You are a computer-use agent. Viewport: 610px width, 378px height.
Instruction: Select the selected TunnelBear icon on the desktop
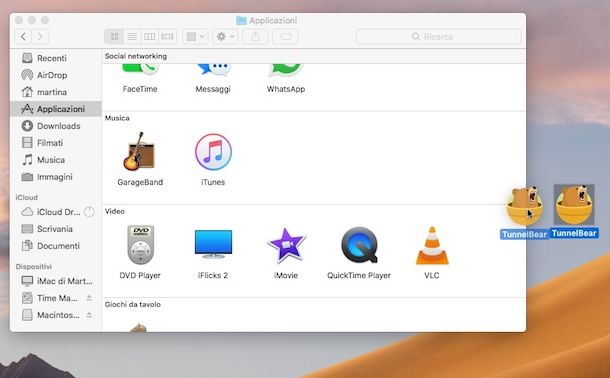574,205
